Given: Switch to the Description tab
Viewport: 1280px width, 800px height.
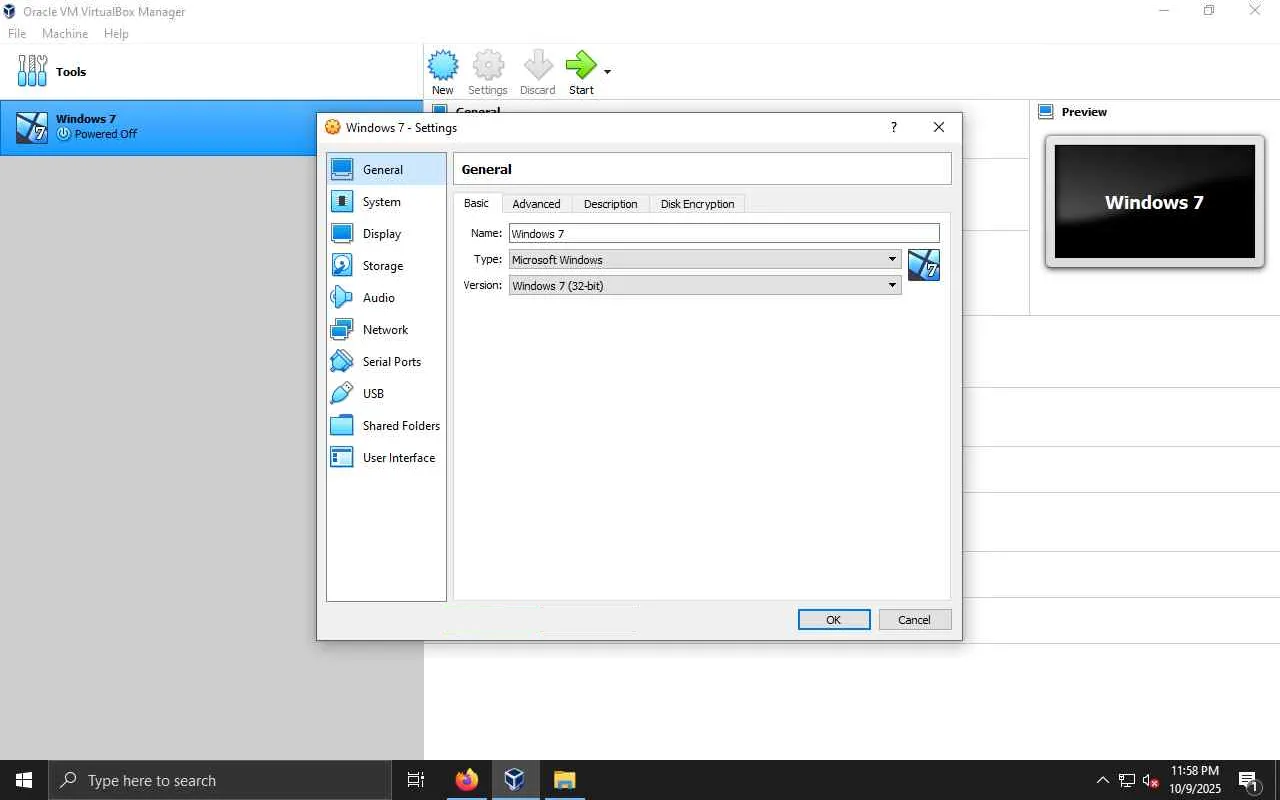Looking at the screenshot, I should (610, 204).
